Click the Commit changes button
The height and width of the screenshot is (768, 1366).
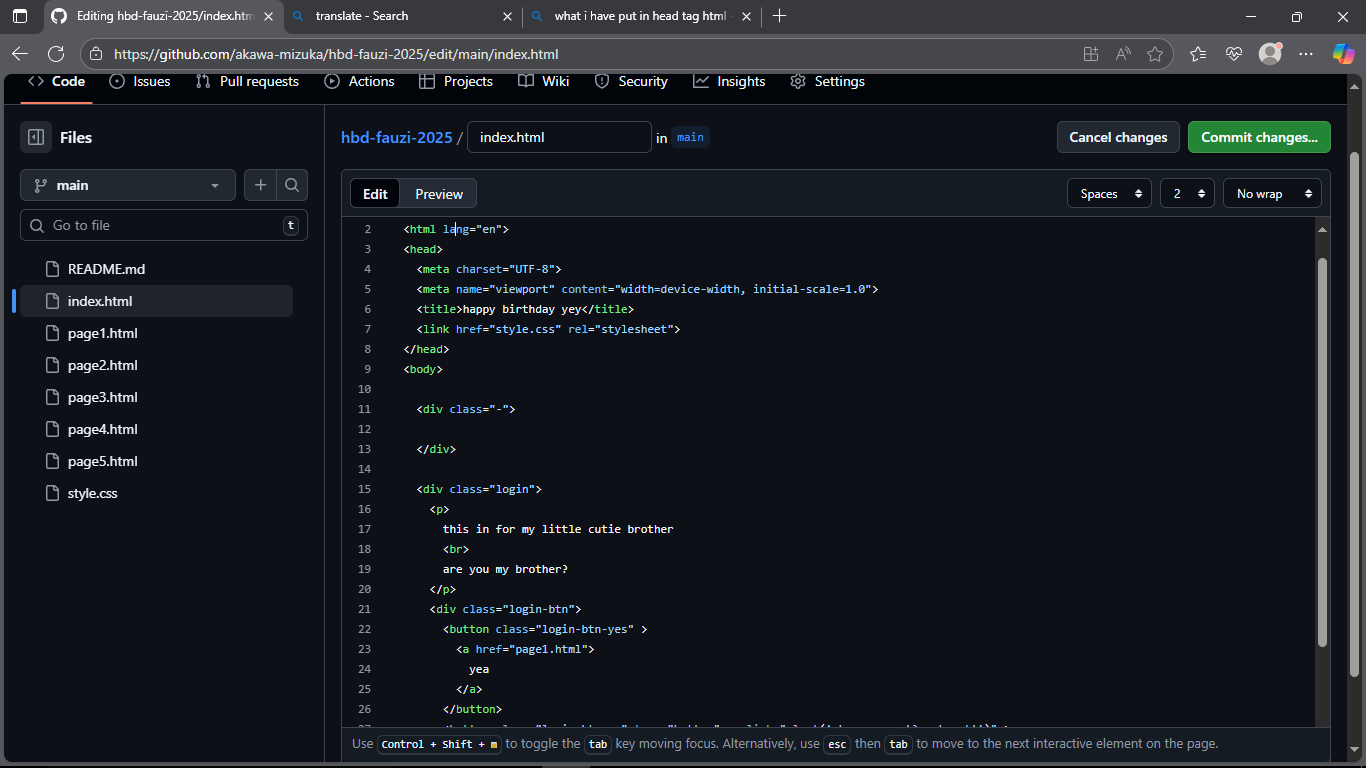click(x=1258, y=137)
